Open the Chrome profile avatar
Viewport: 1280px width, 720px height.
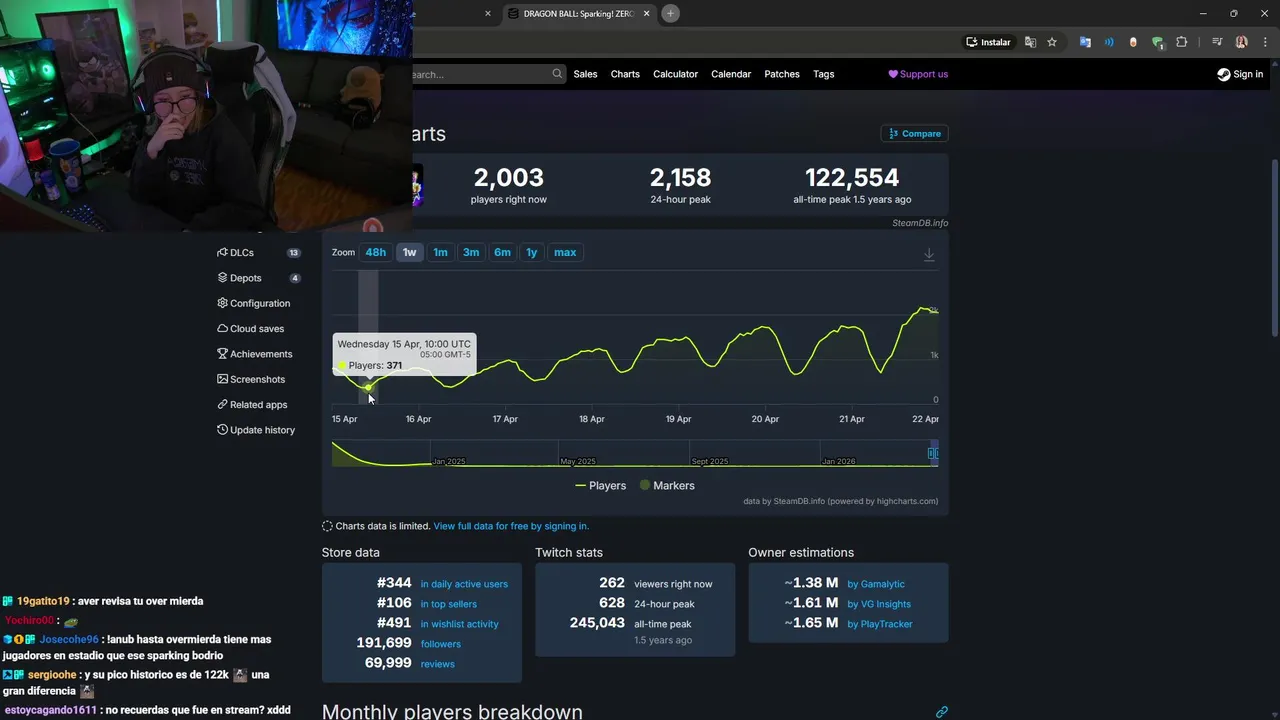coord(1241,42)
